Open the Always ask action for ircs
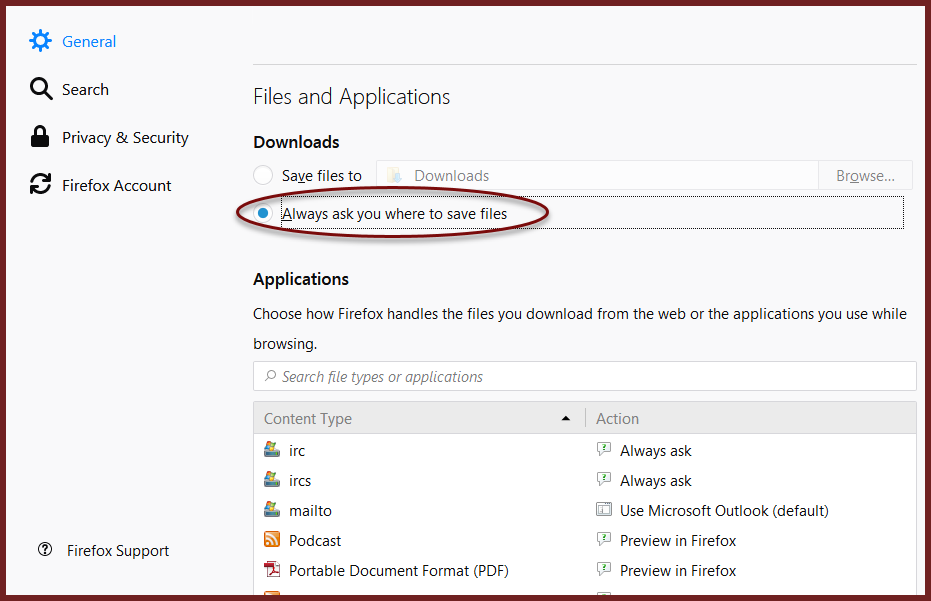Image resolution: width=931 pixels, height=601 pixels. [656, 480]
